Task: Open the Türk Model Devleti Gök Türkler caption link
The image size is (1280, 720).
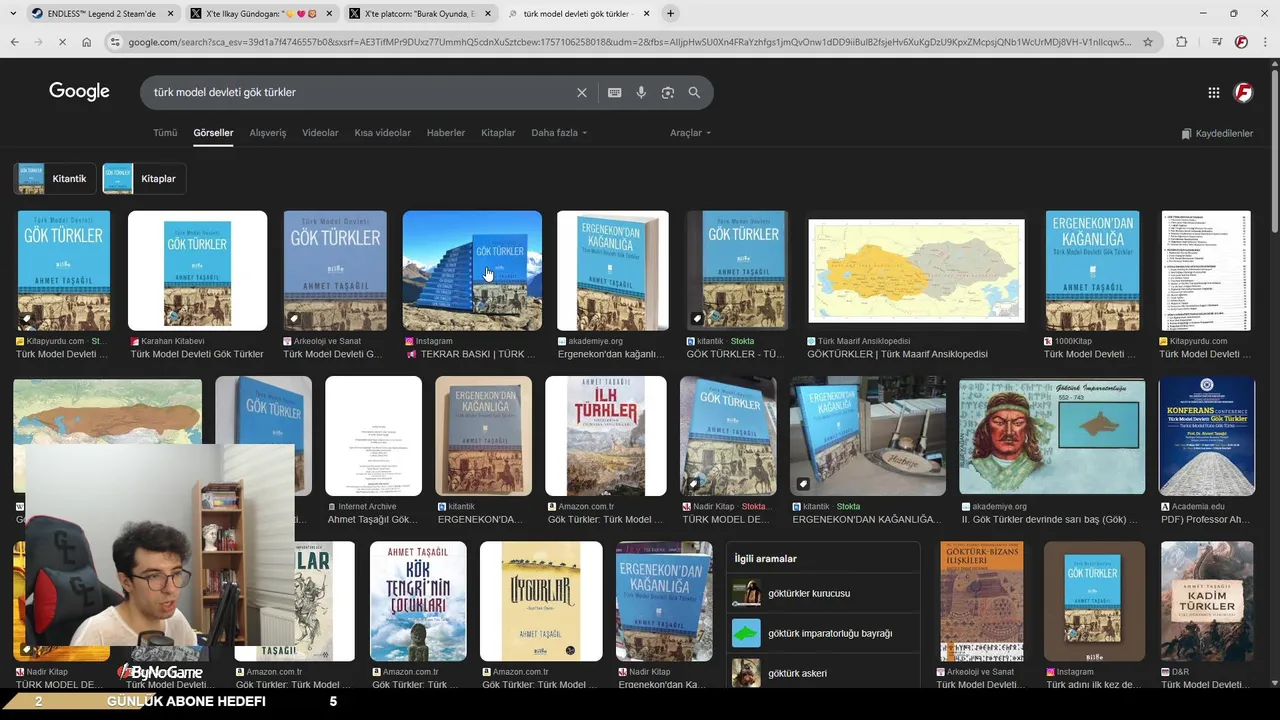Action: coord(197,354)
